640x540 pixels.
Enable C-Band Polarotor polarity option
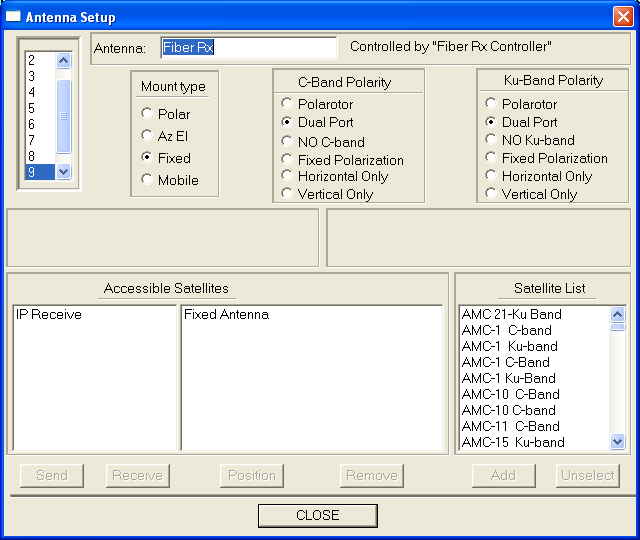[288, 104]
